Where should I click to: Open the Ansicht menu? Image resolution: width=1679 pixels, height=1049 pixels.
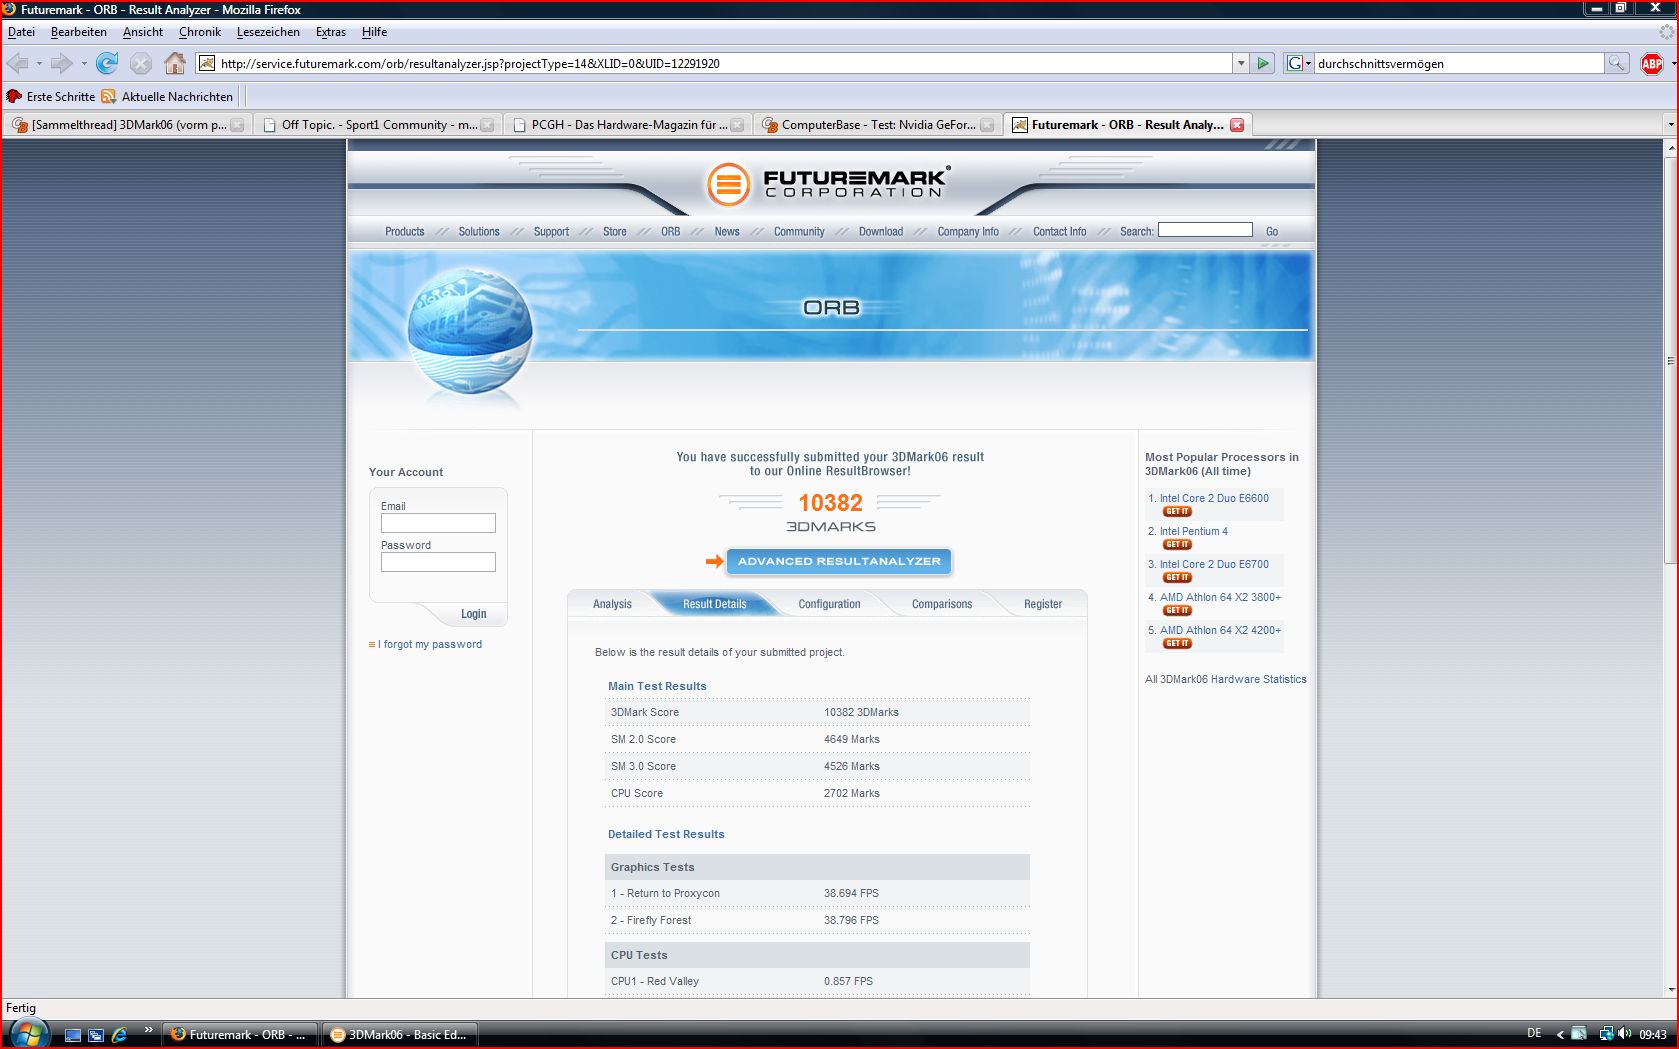[x=143, y=32]
